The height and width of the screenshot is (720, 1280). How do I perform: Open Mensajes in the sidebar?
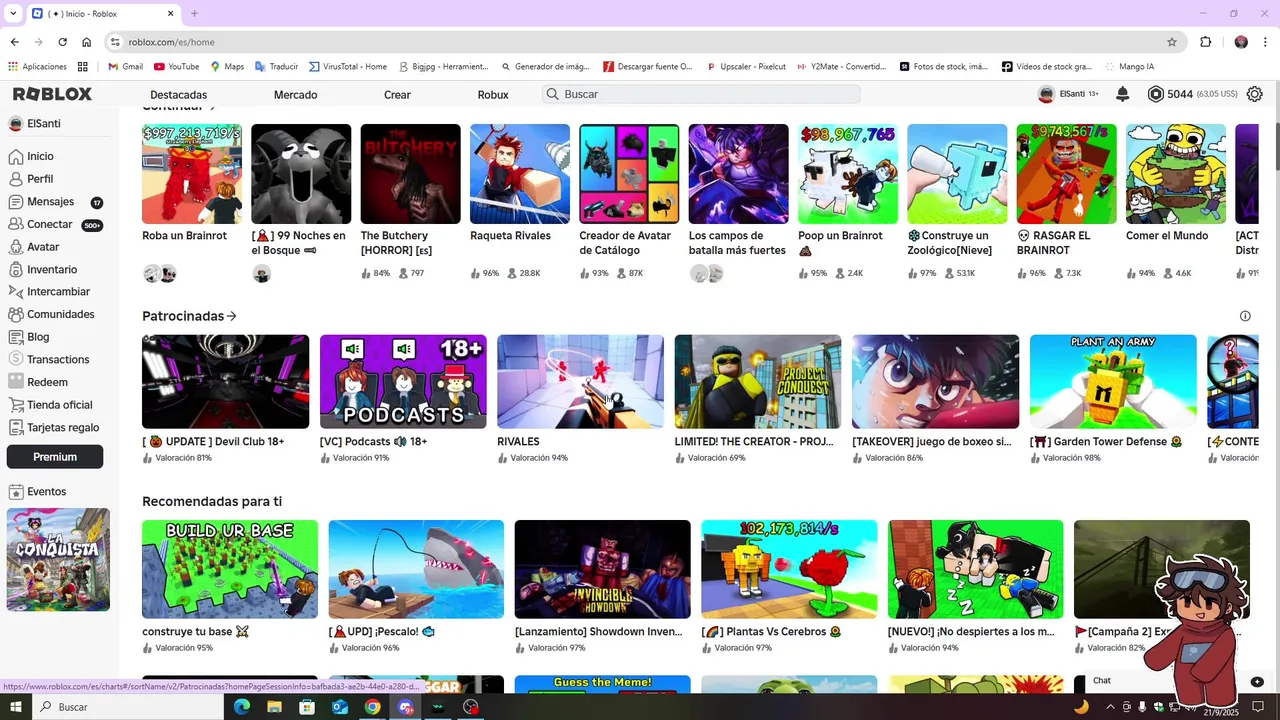tap(50, 202)
